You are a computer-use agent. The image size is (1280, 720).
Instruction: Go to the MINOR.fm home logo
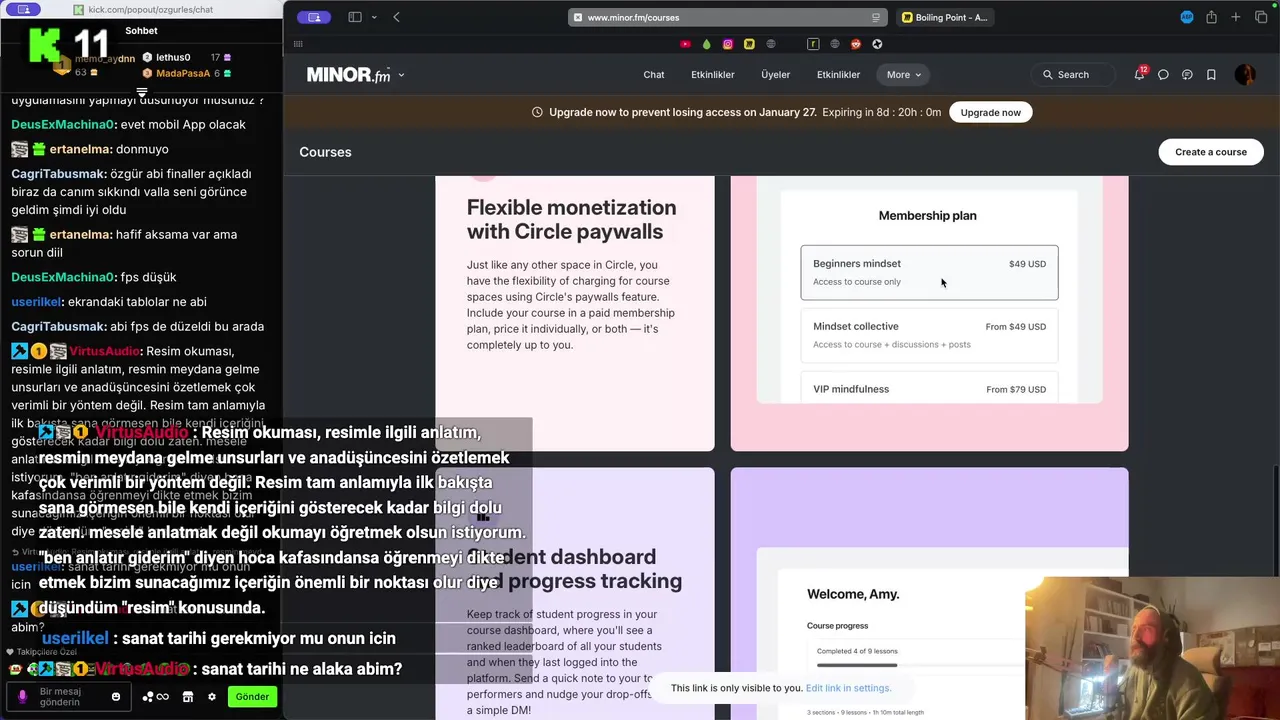(x=348, y=75)
